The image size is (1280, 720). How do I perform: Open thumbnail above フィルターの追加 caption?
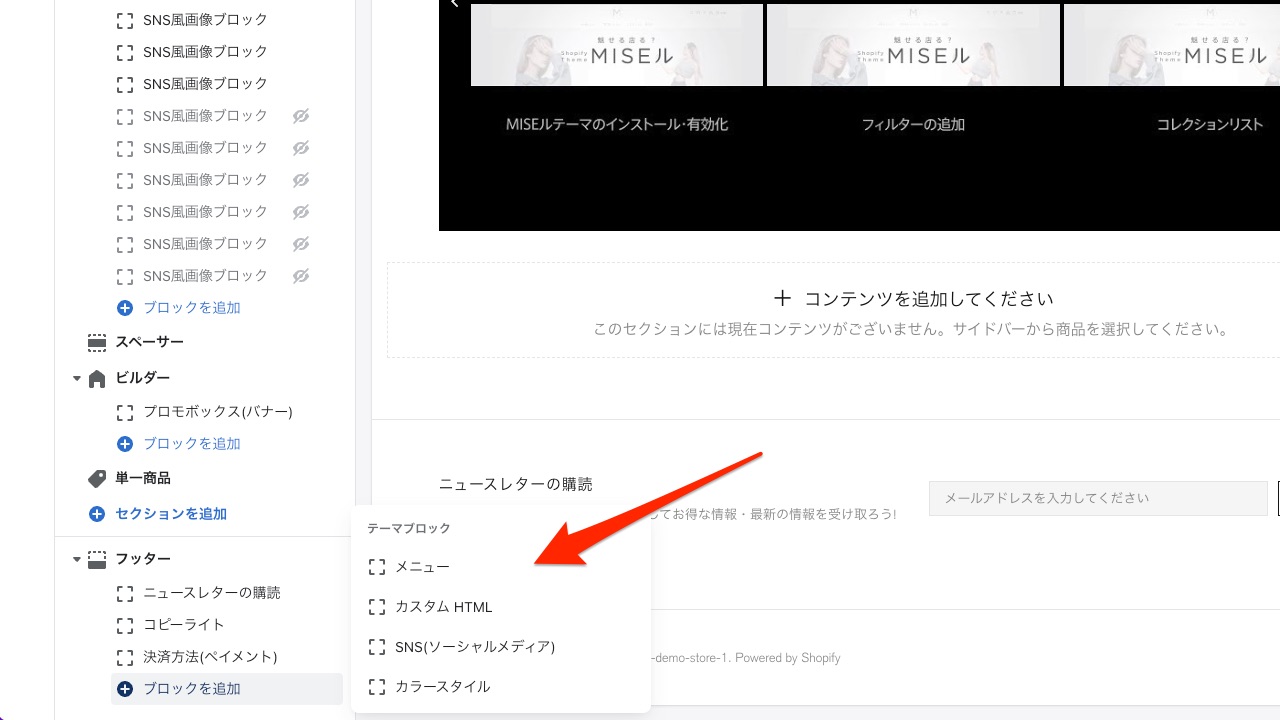[913, 45]
